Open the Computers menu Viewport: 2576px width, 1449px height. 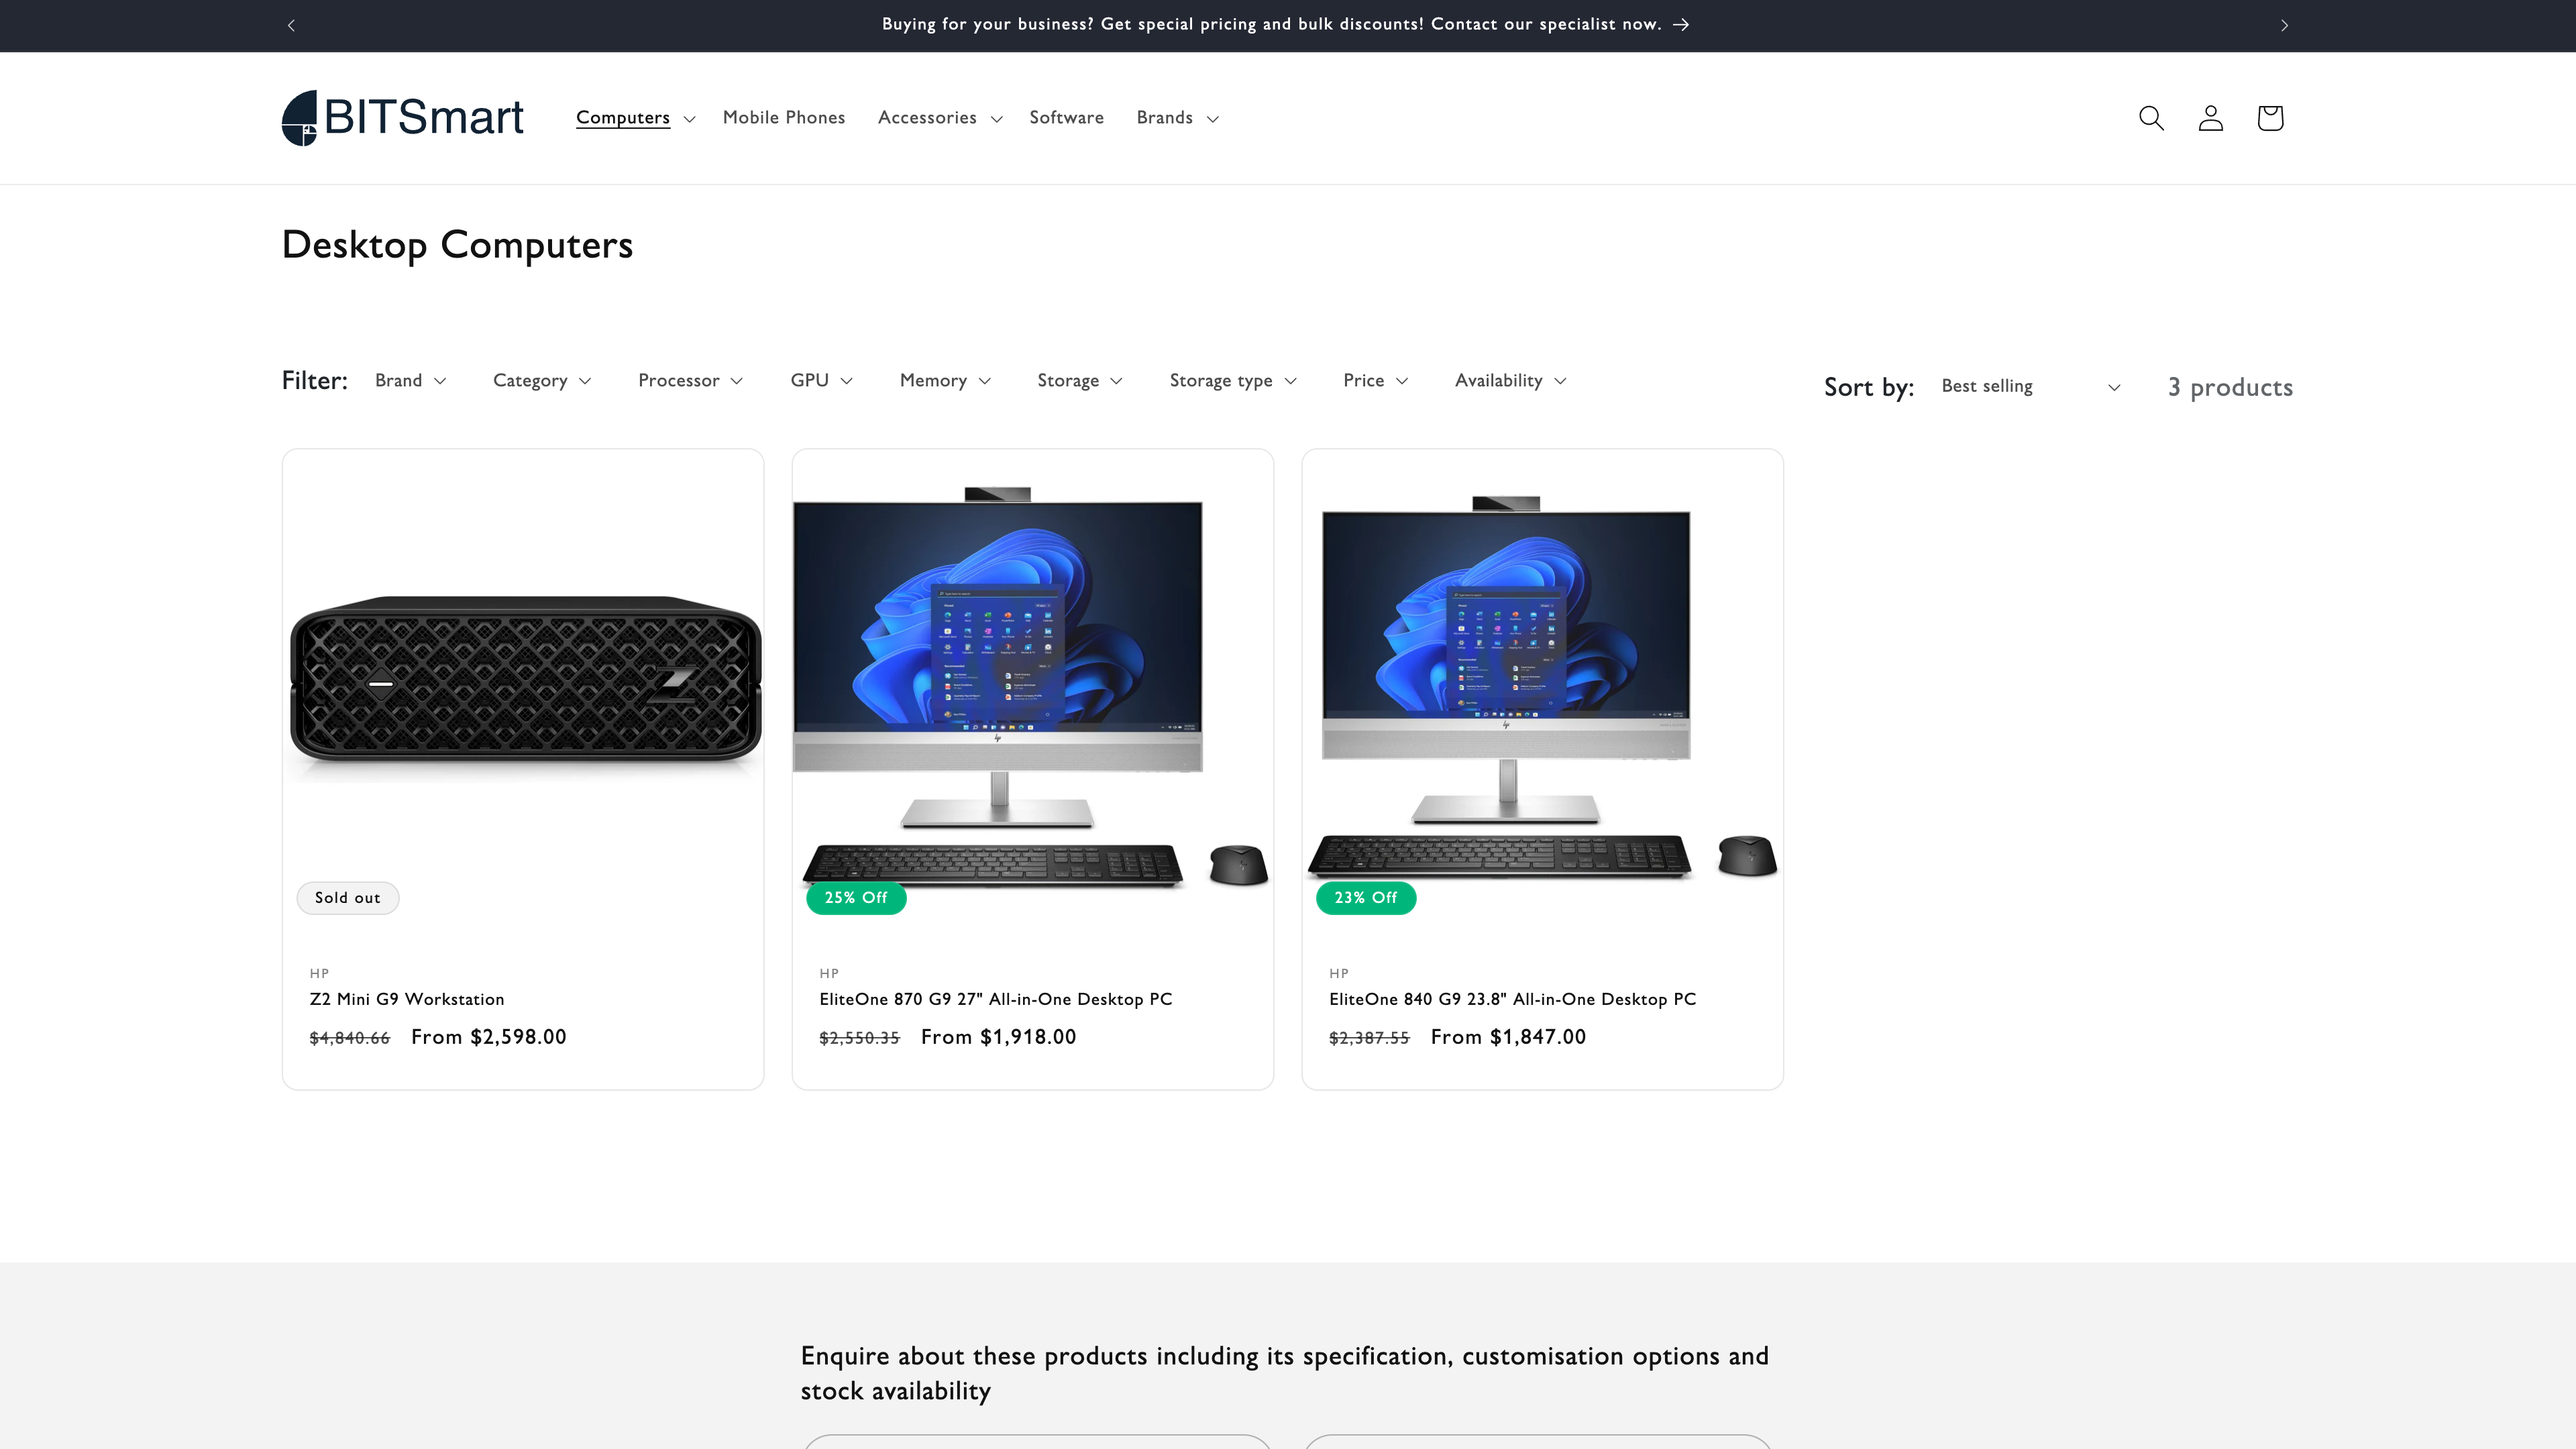633,117
